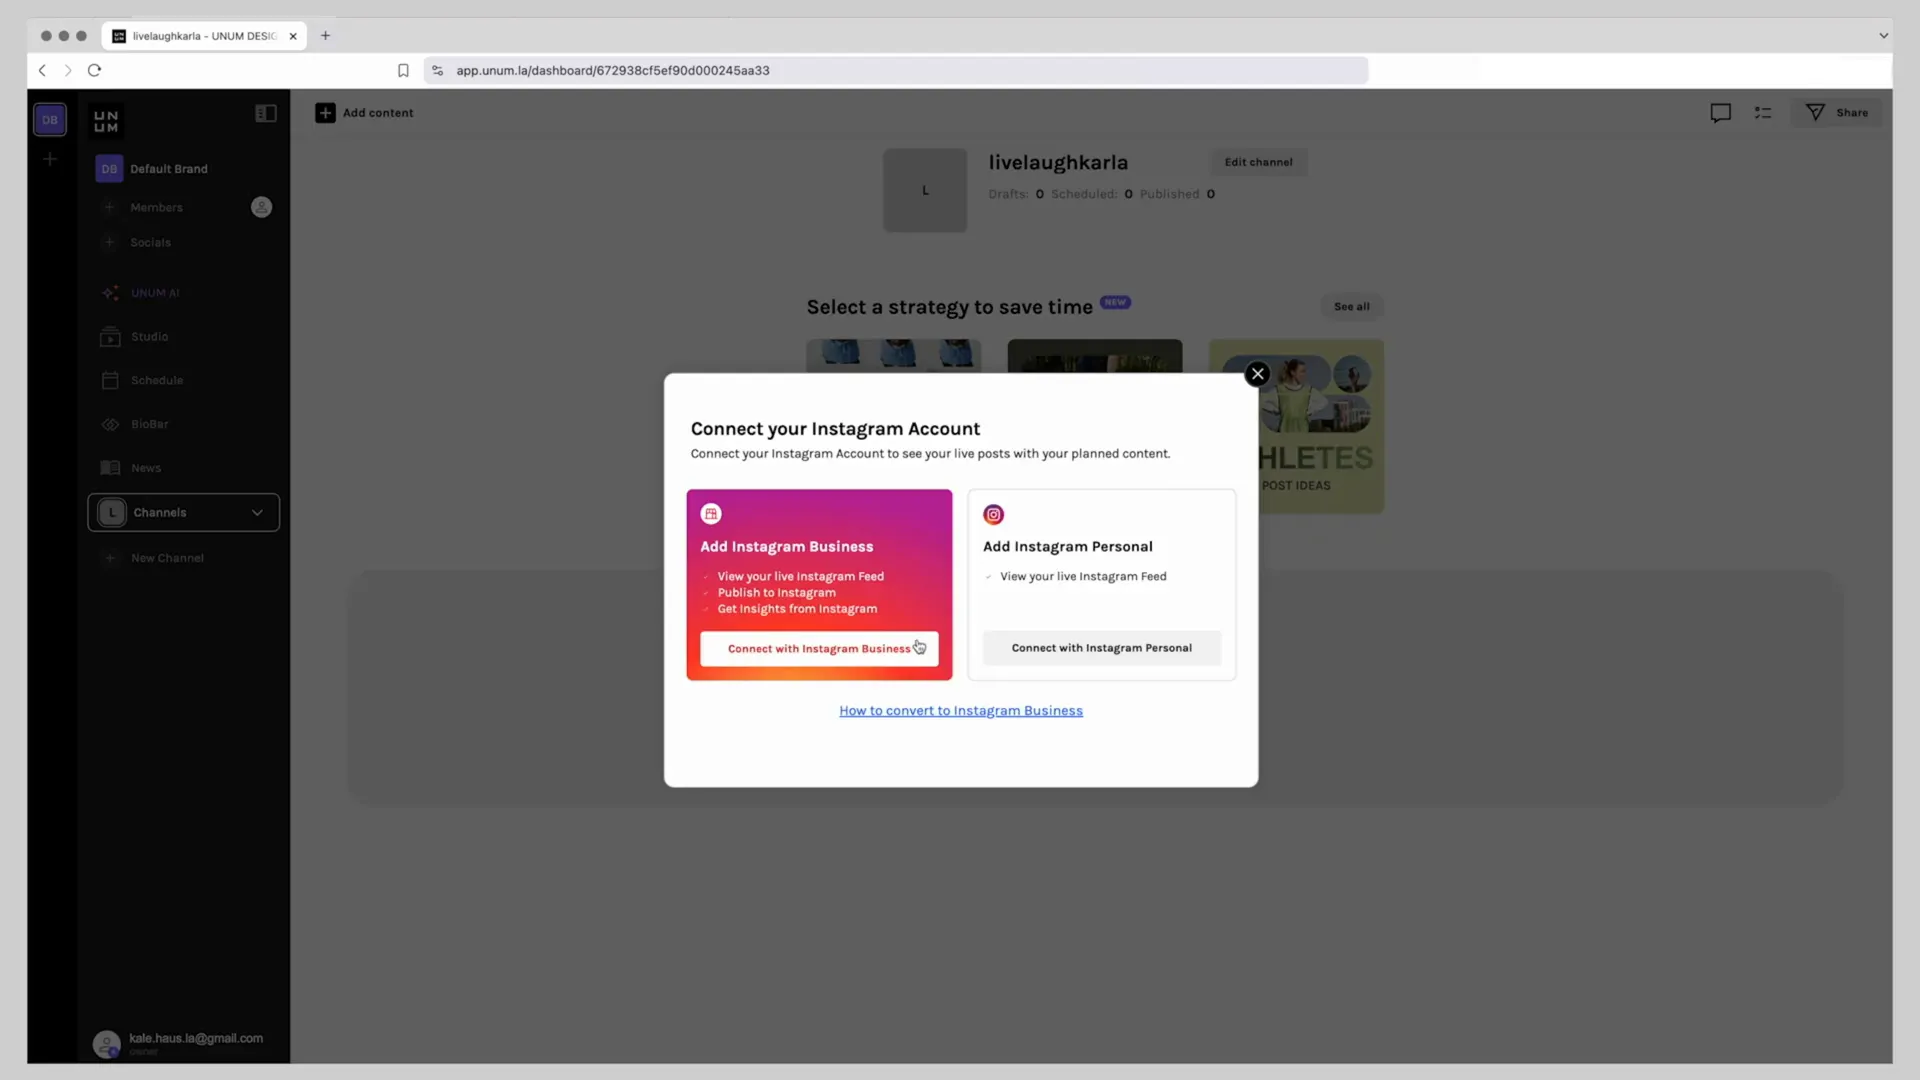Open Studio in sidebar
The height and width of the screenshot is (1080, 1920).
149,337
